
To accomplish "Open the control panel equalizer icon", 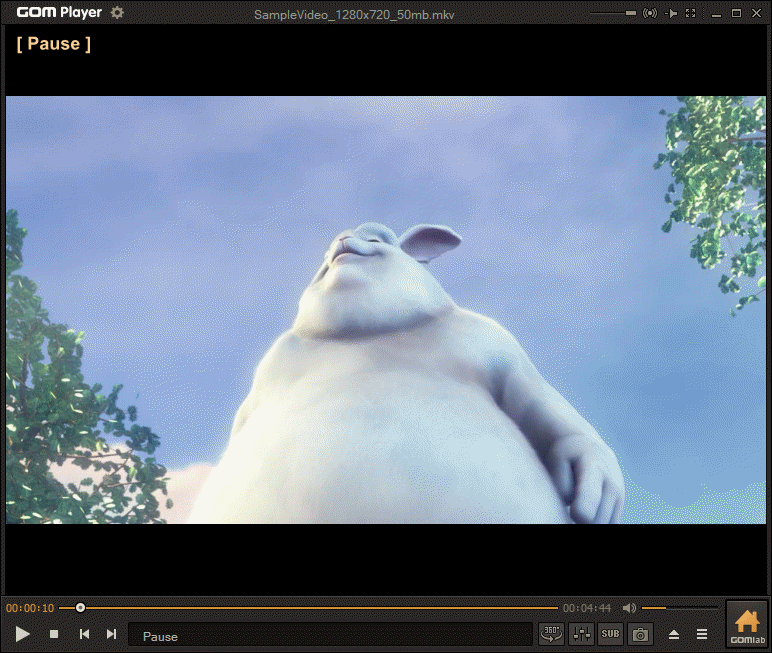I will (581, 634).
